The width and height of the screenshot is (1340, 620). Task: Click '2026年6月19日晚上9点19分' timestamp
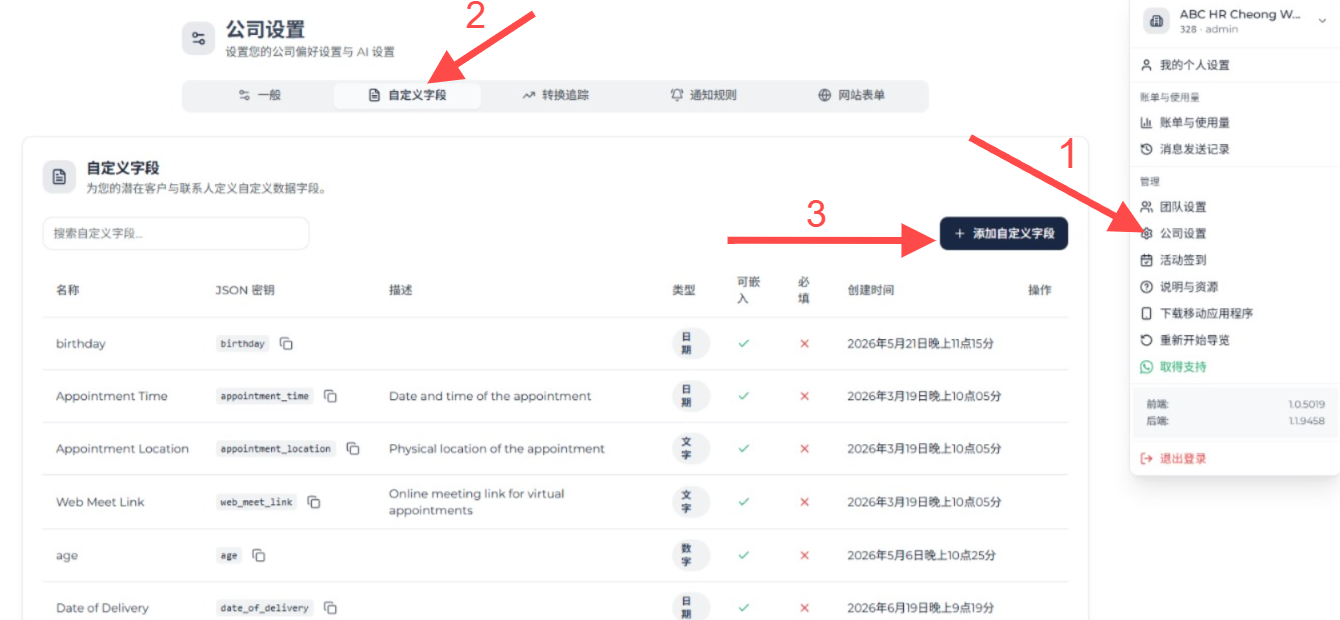pyautogui.click(x=918, y=608)
